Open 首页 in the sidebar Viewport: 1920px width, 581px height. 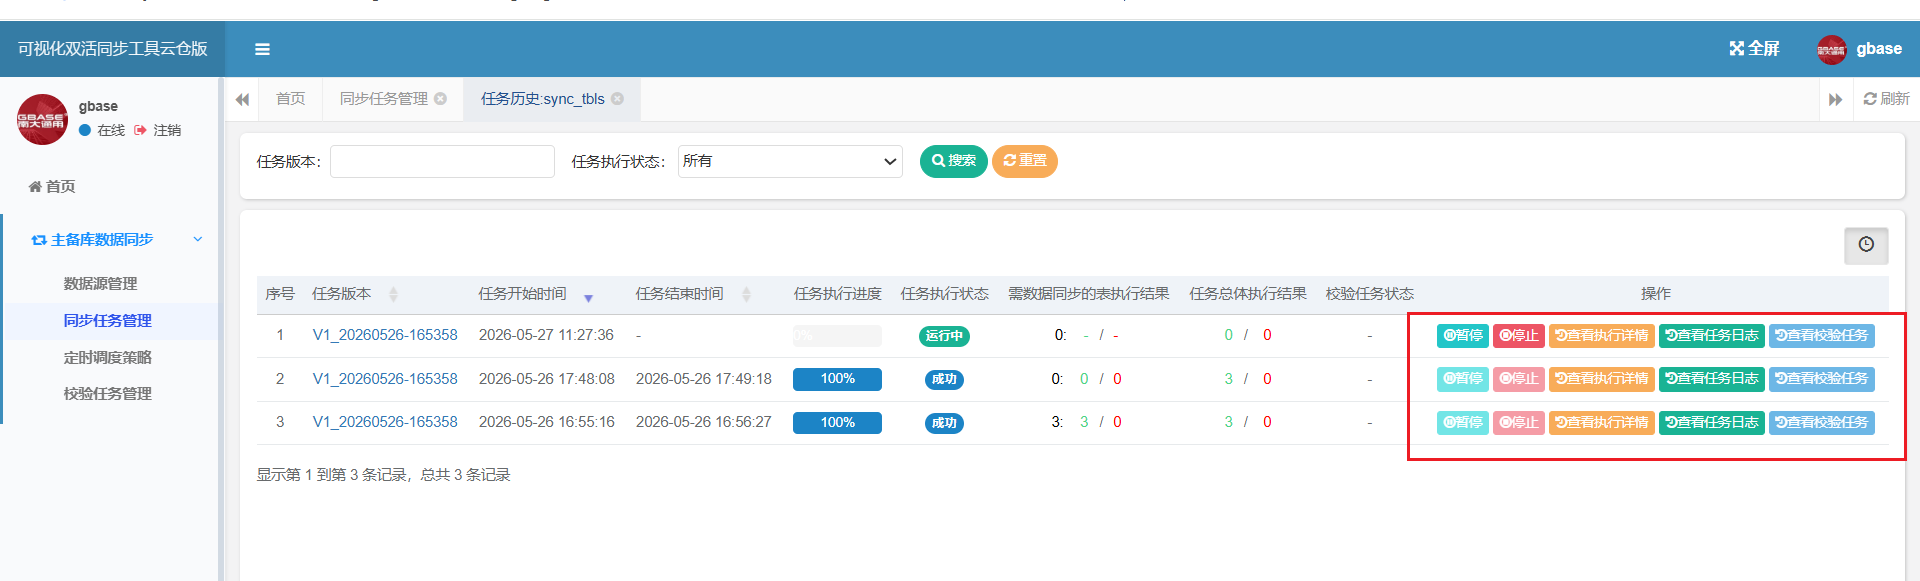click(x=52, y=187)
